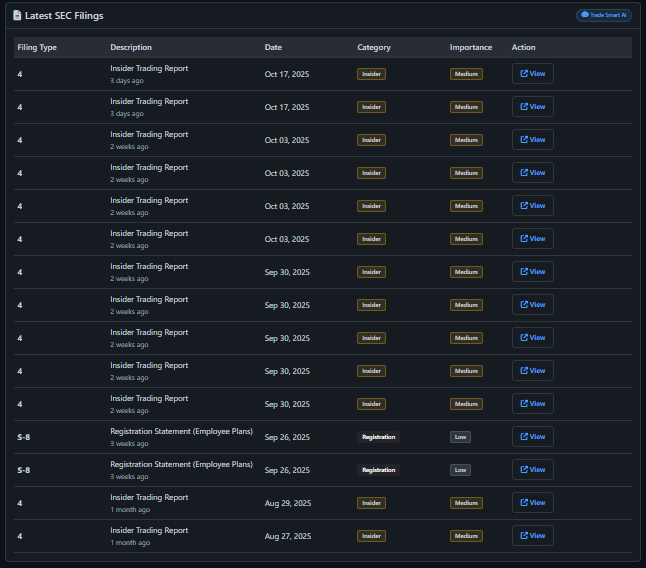Click the Filing Type column header
Viewport: 646px width, 568px height.
37,48
